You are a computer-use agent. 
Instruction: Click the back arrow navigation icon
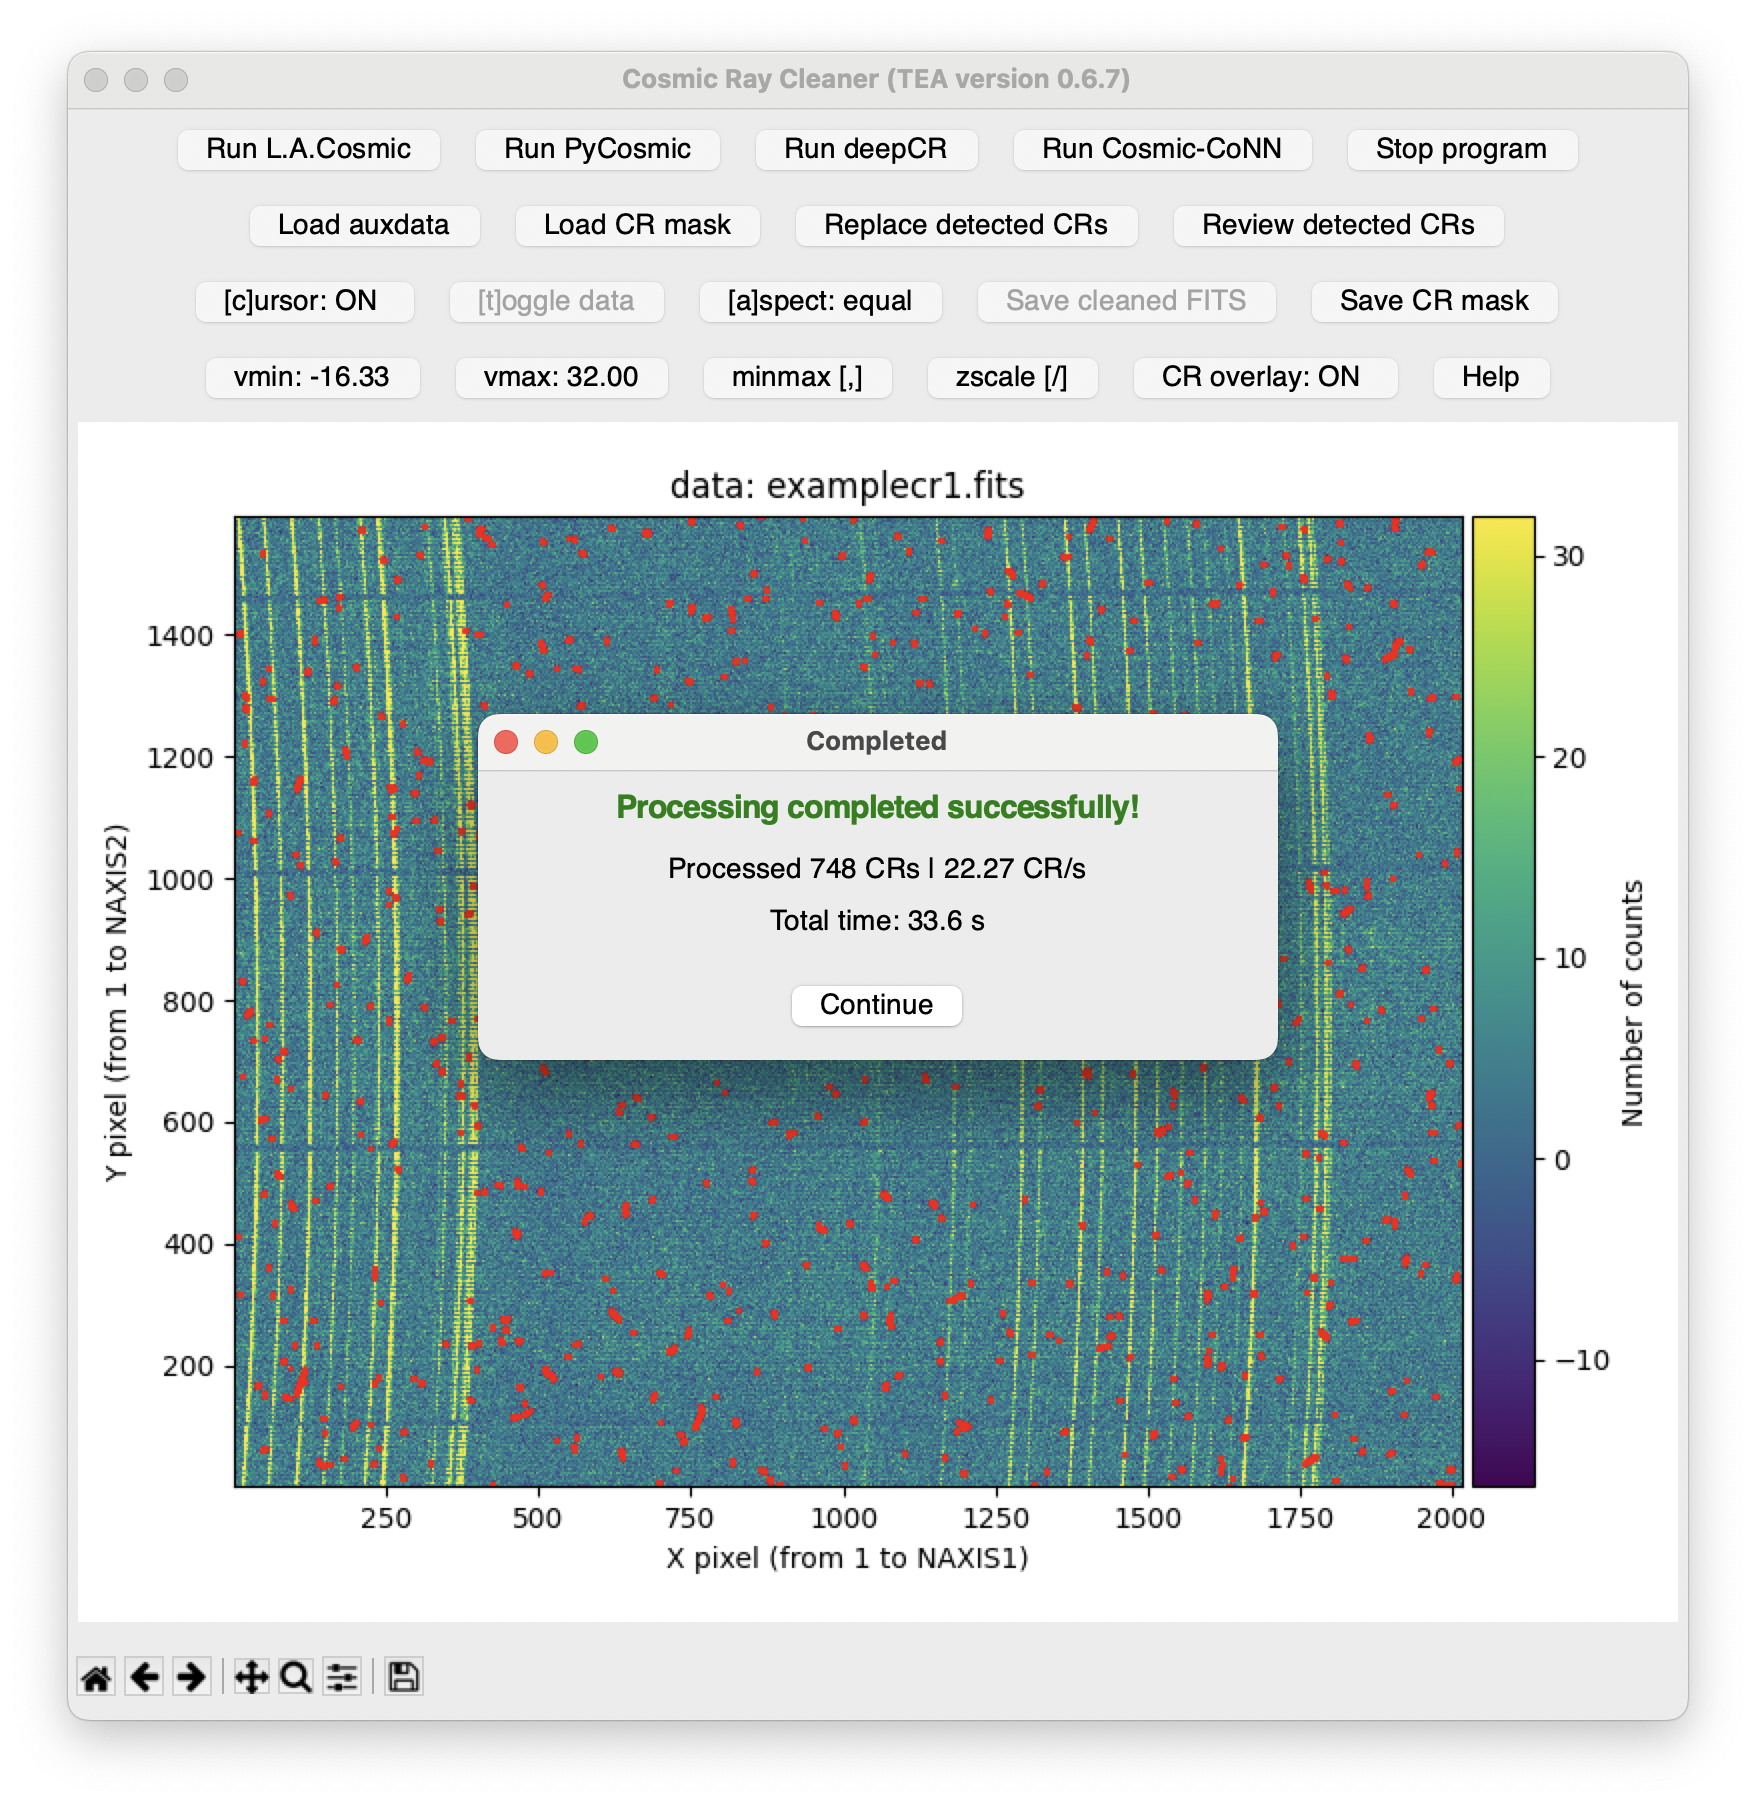145,1677
